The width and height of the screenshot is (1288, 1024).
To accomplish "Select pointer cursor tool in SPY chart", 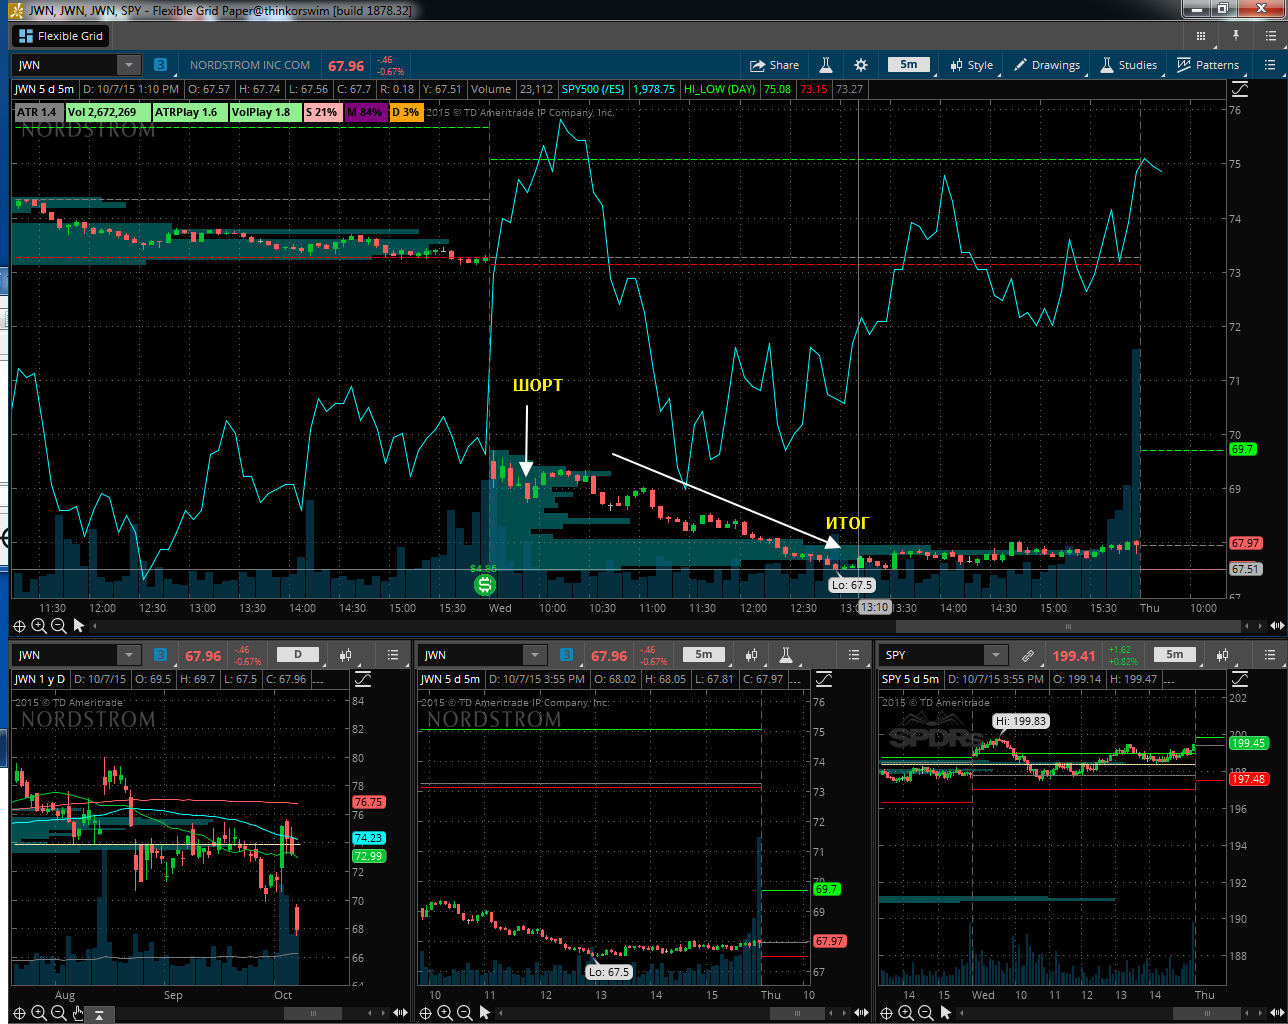I will pyautogui.click(x=945, y=1013).
